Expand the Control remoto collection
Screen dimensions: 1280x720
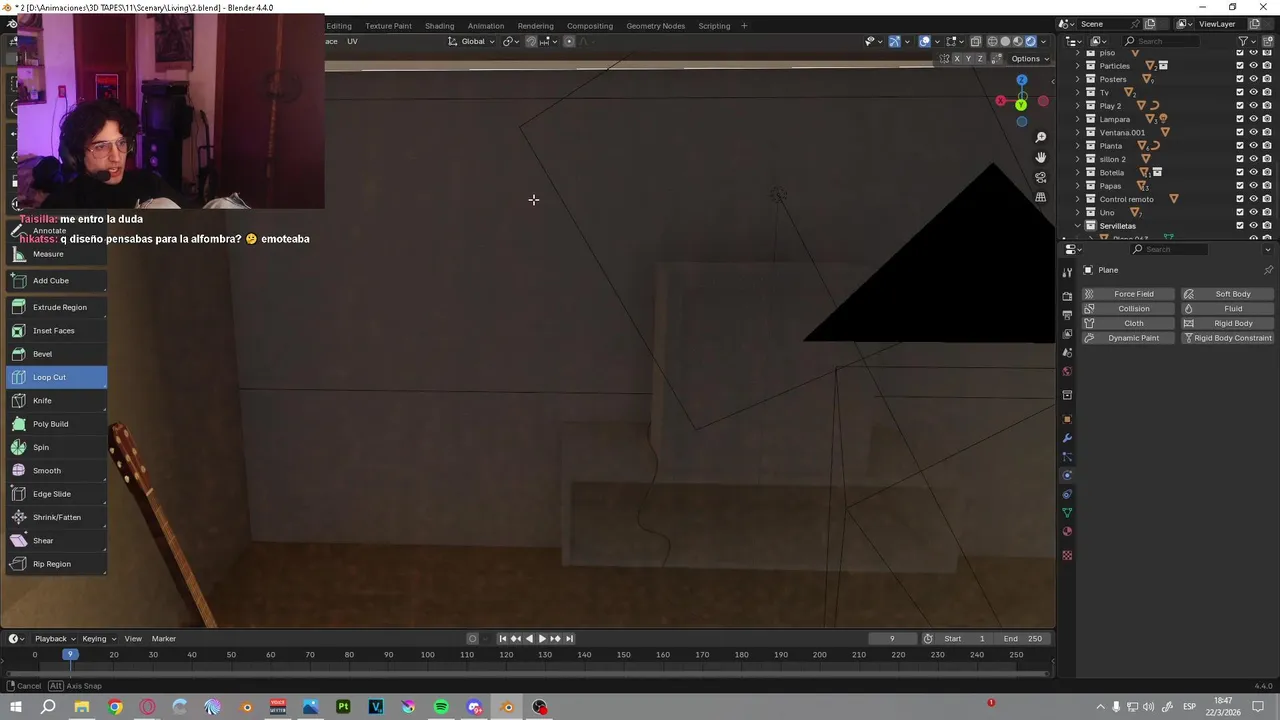(x=1078, y=199)
